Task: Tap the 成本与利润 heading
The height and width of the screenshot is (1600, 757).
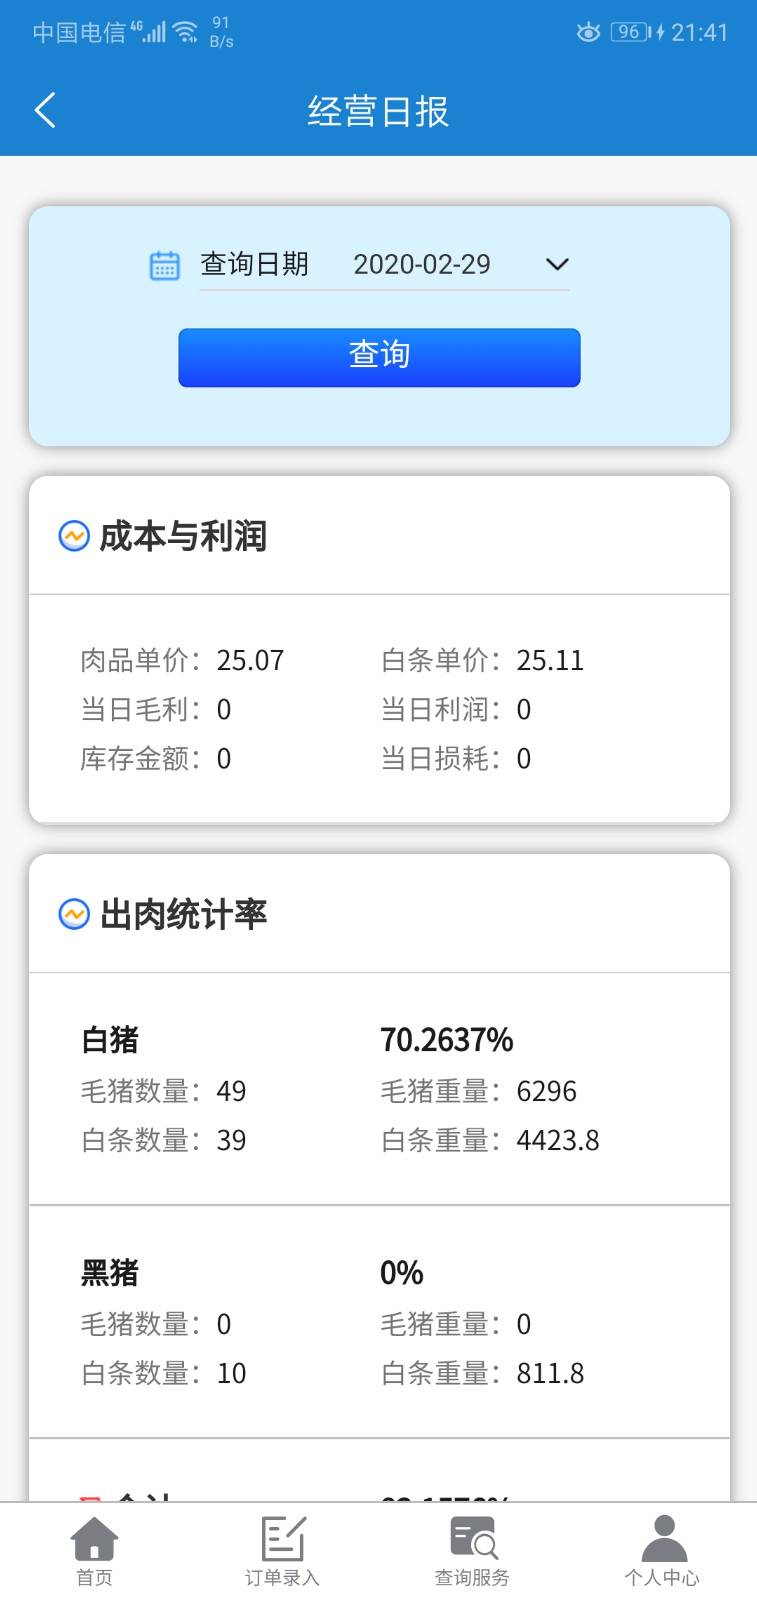Action: [183, 536]
